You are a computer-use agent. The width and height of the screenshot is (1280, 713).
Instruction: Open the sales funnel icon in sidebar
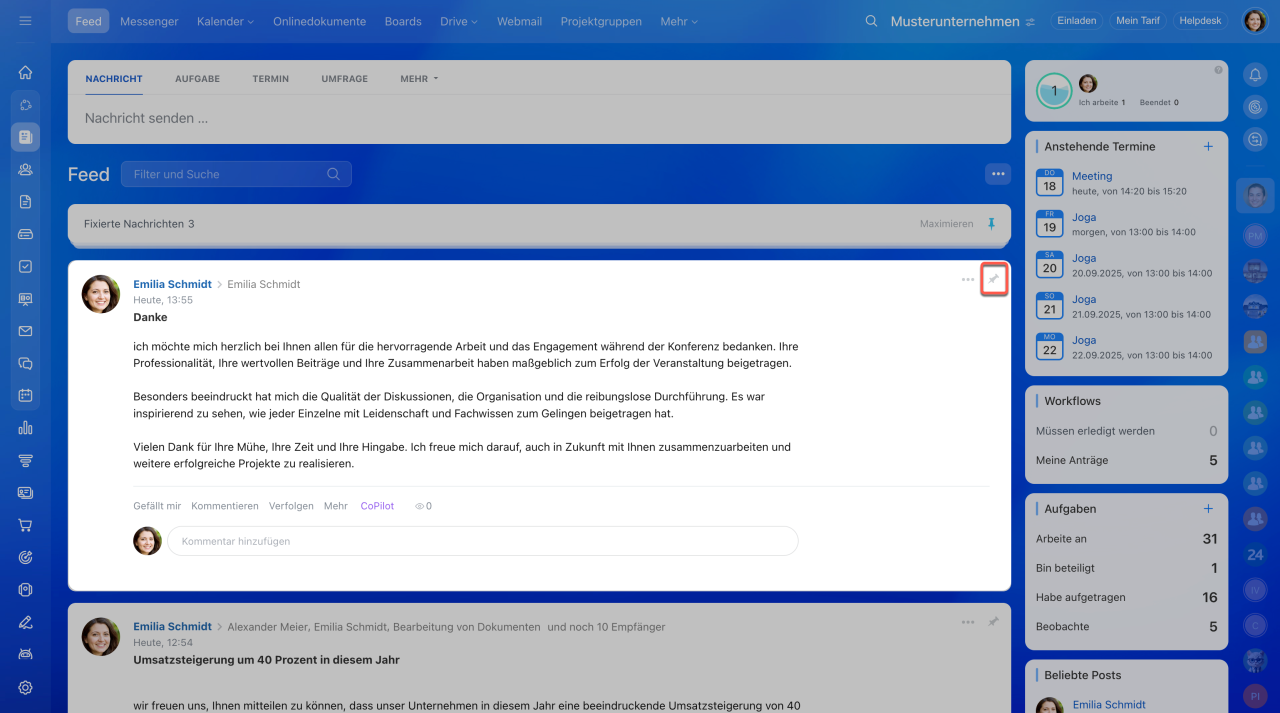pyautogui.click(x=25, y=460)
